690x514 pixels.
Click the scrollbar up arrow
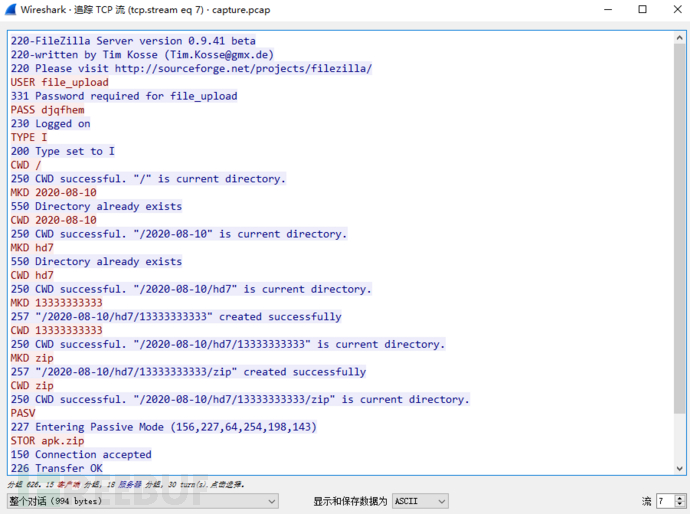click(679, 38)
